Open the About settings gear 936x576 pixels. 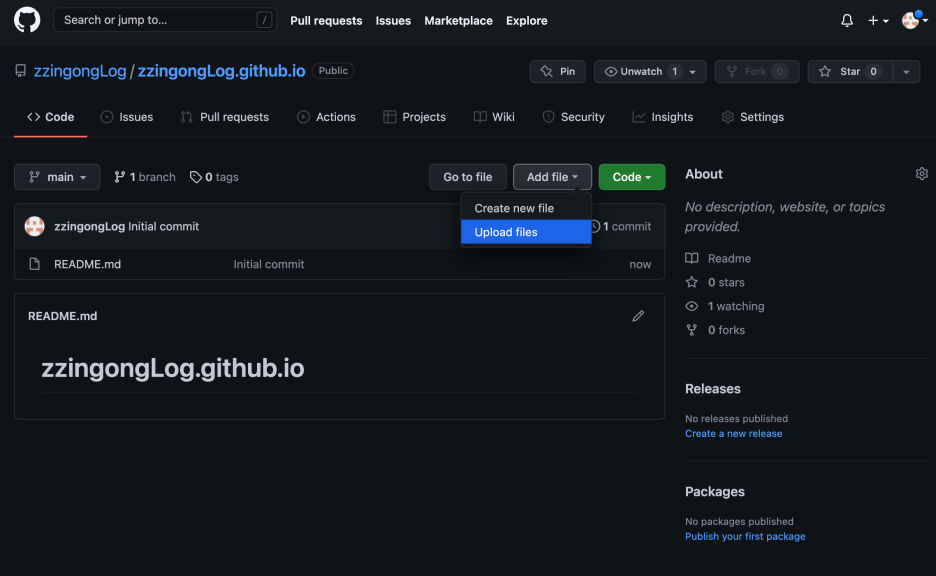coord(922,174)
